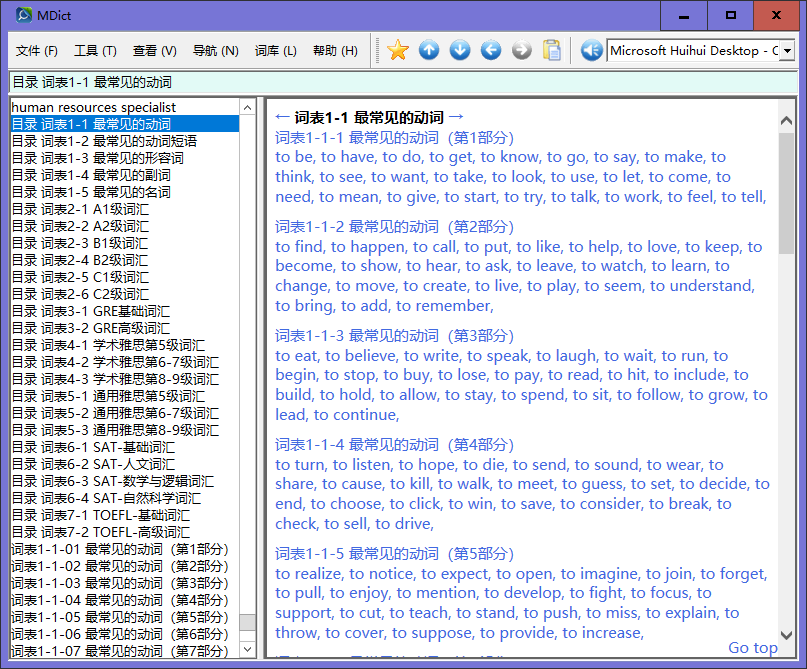Click the clipboard paste icon
807x669 pixels.
pyautogui.click(x=552, y=50)
